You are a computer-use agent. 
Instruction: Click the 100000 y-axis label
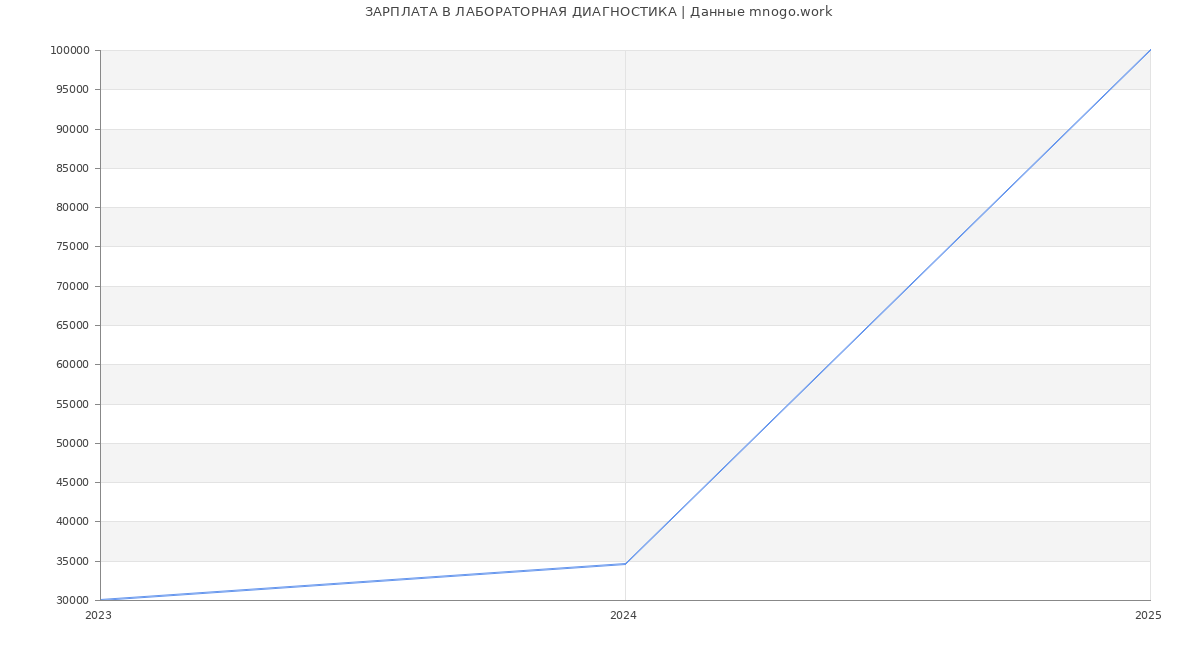click(69, 51)
